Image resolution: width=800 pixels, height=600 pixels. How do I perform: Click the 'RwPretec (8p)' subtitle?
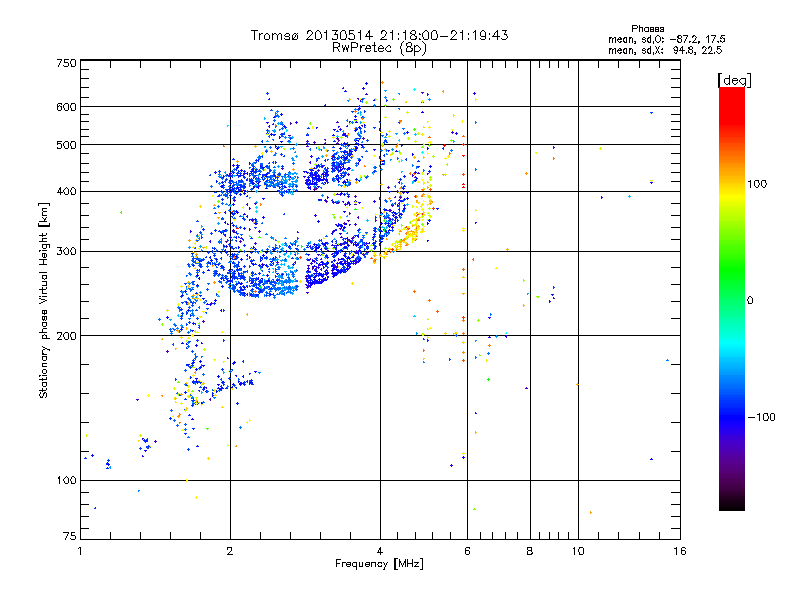coord(379,48)
